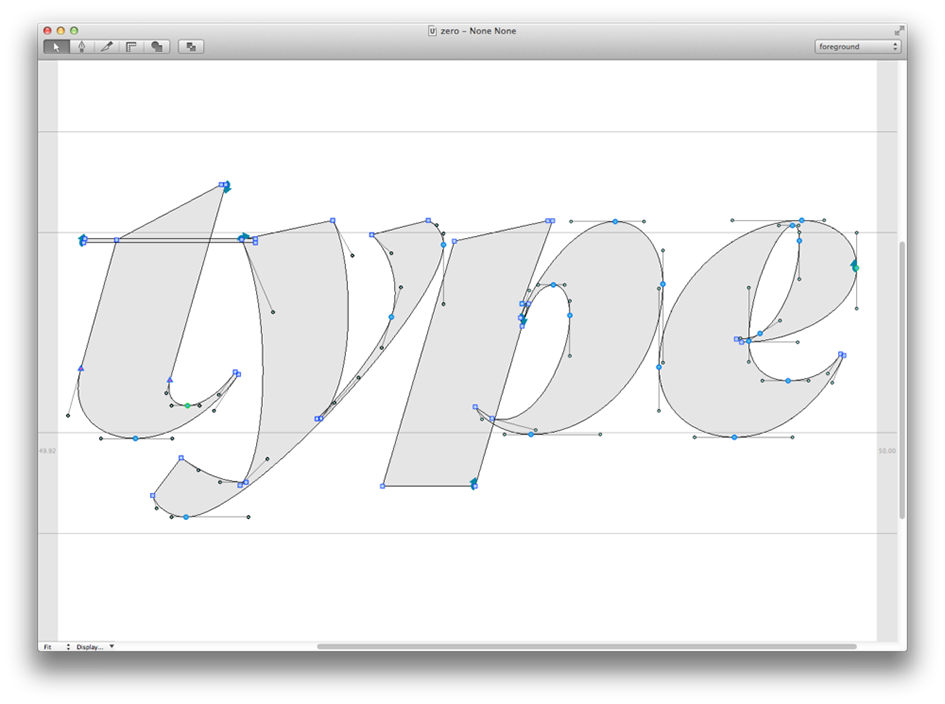The width and height of the screenshot is (945, 704).
Task: Click the left sidebearing value 49.92
Action: coord(48,451)
